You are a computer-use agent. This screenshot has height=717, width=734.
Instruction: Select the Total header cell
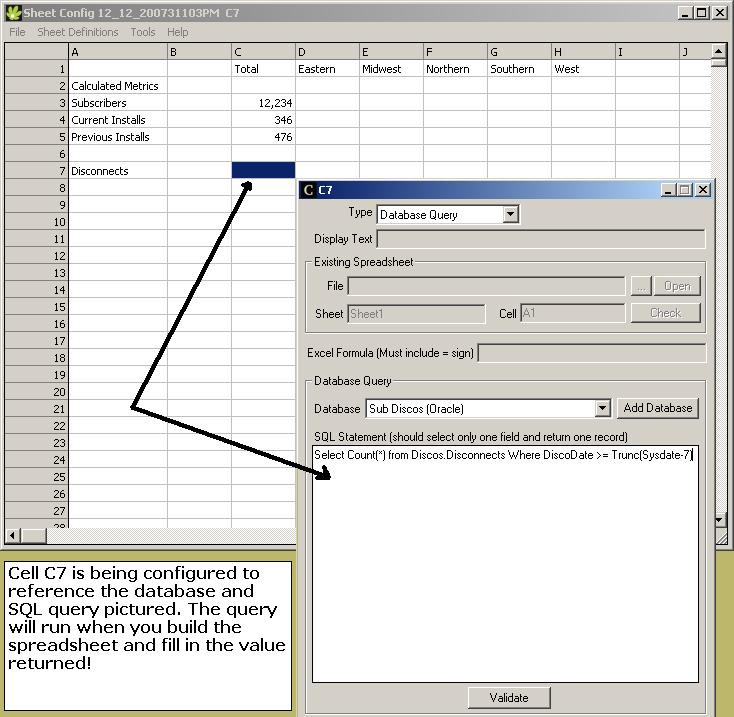pyautogui.click(x=263, y=69)
